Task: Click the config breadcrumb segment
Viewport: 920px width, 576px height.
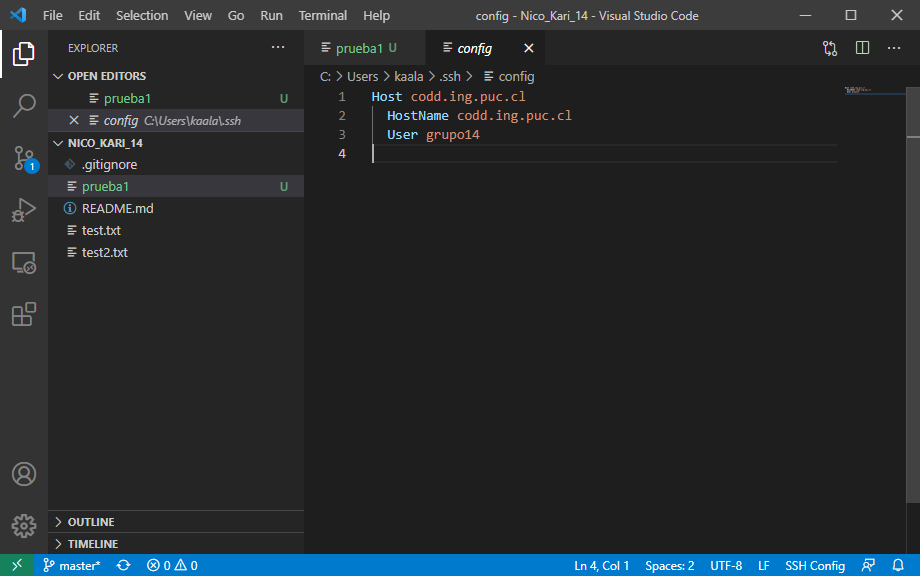Action: [509, 77]
